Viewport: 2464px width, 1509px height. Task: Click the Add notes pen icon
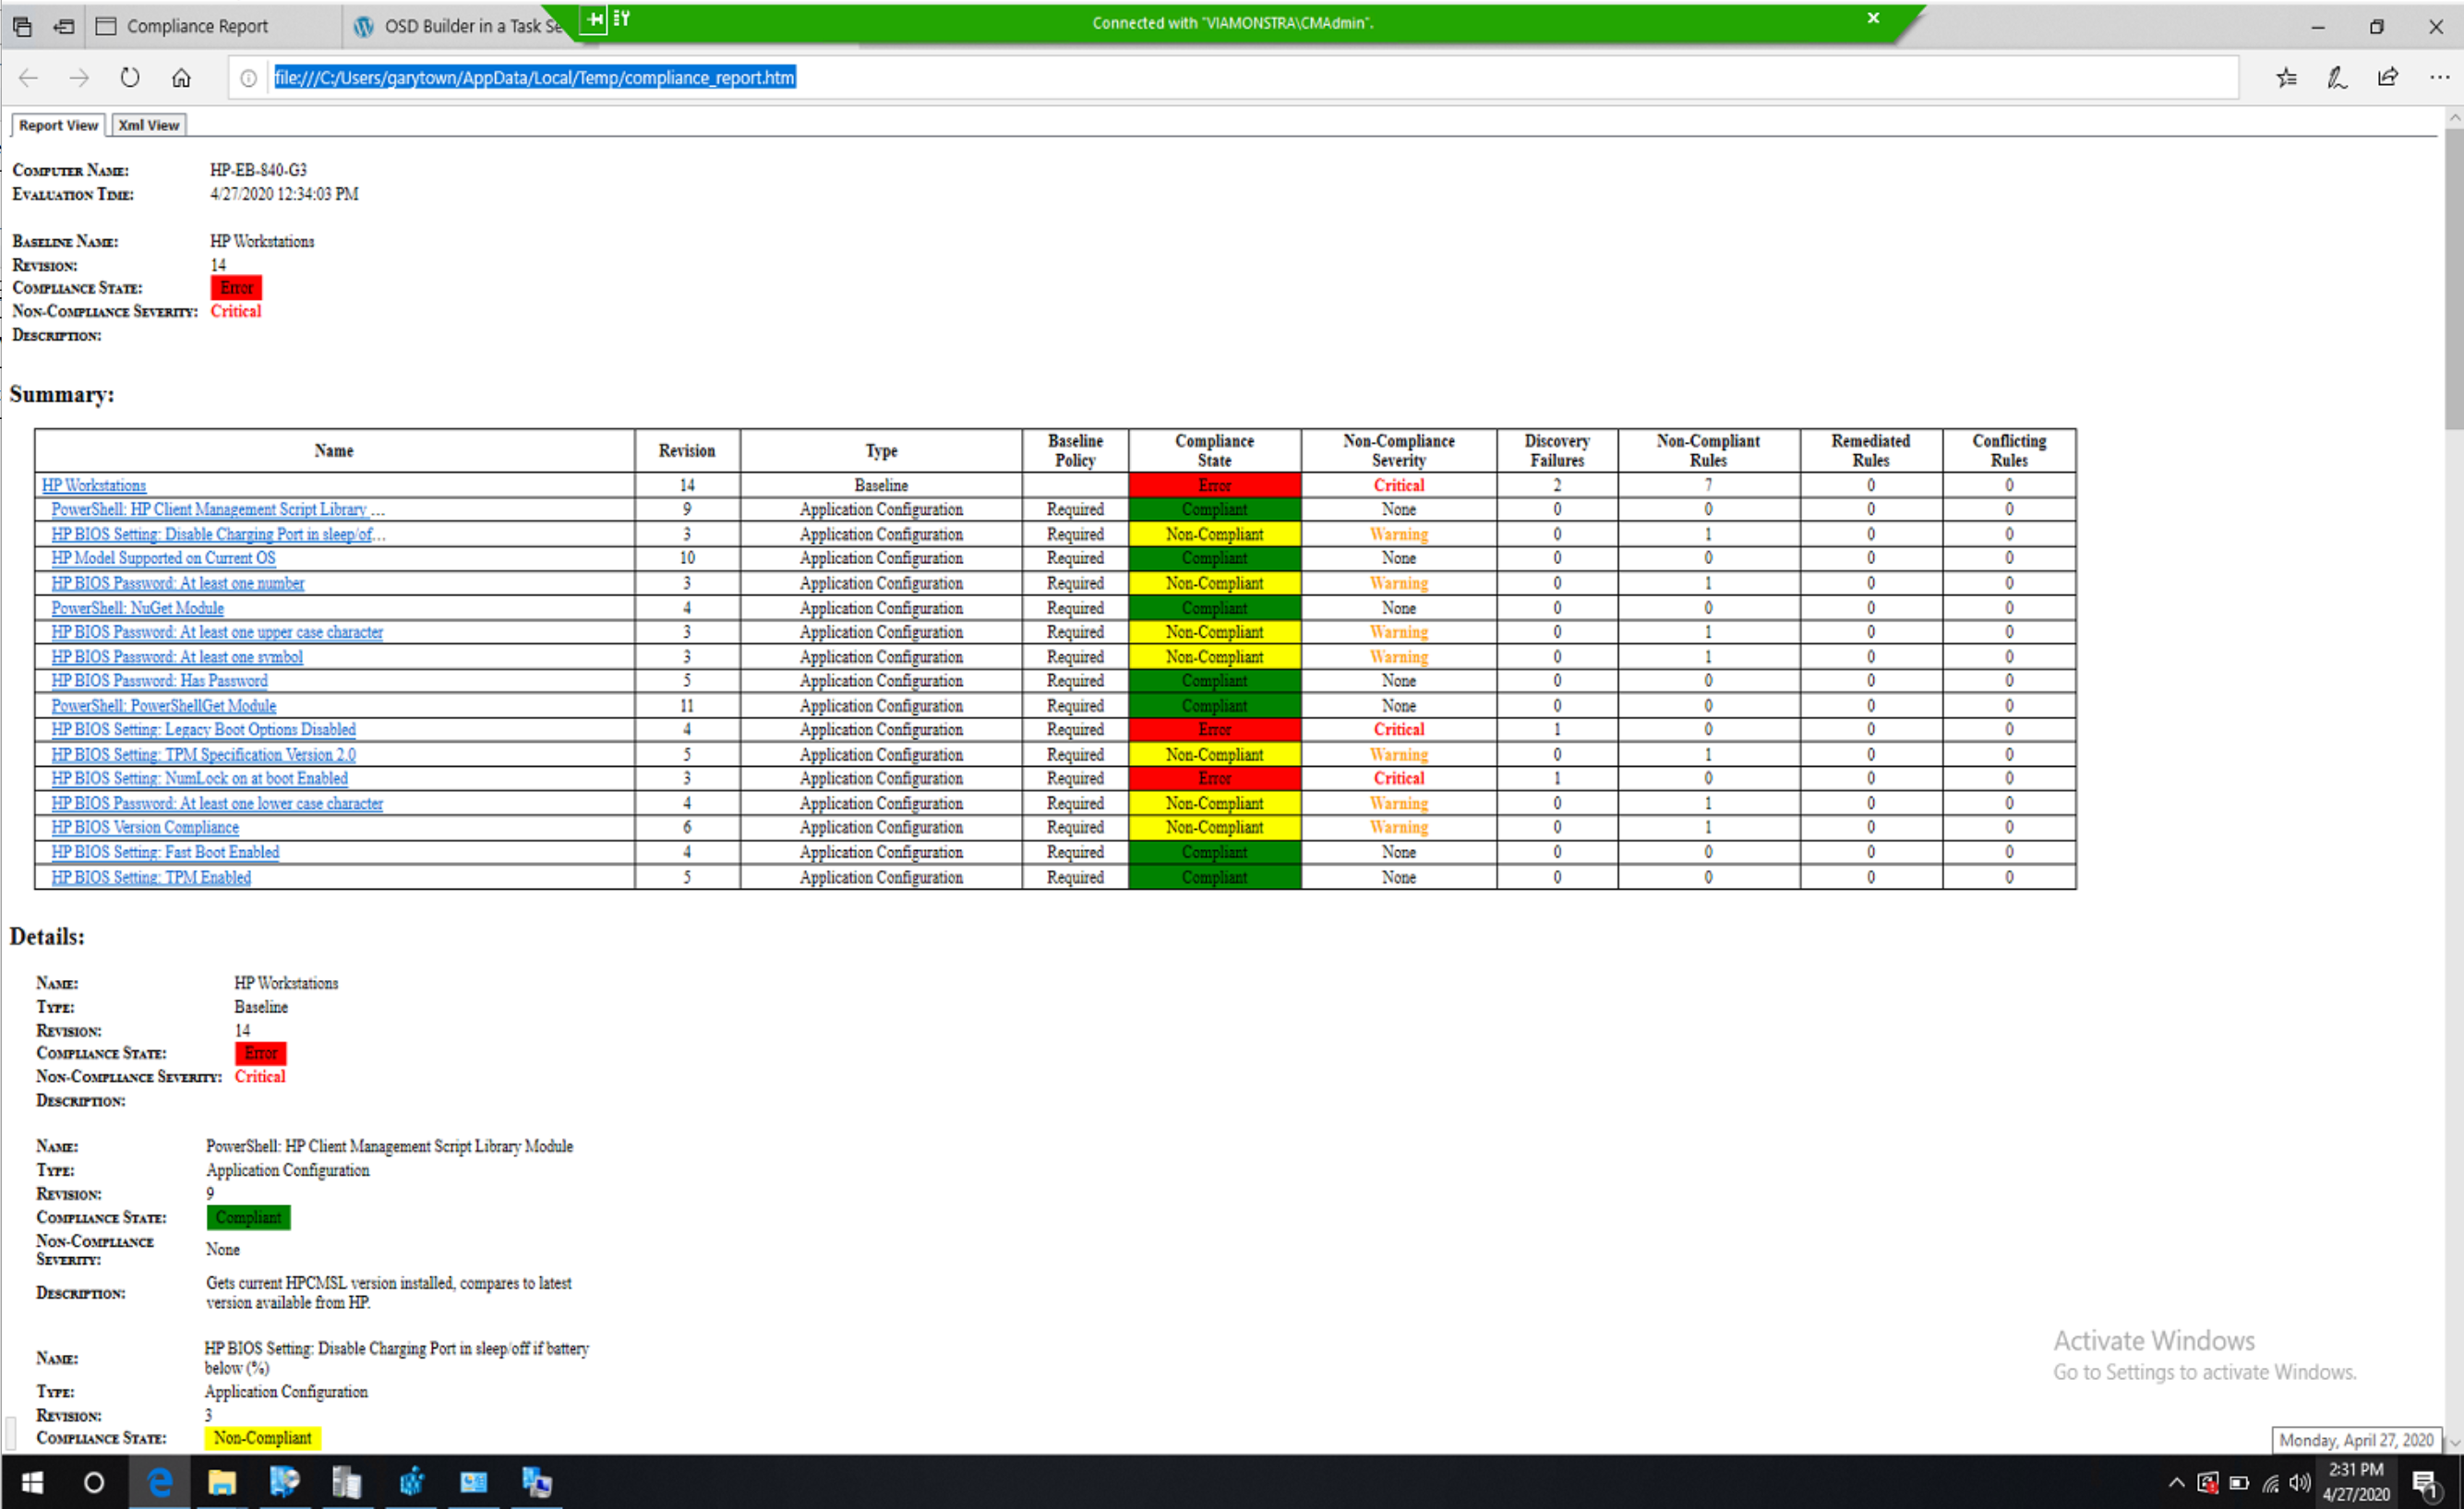2337,78
